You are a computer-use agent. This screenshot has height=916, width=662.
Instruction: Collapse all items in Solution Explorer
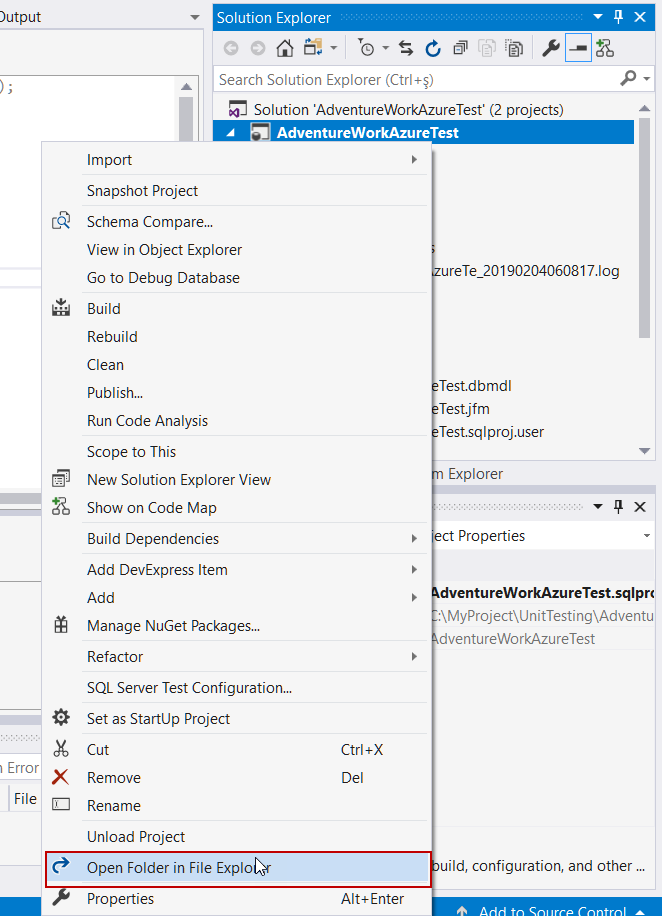tap(460, 48)
